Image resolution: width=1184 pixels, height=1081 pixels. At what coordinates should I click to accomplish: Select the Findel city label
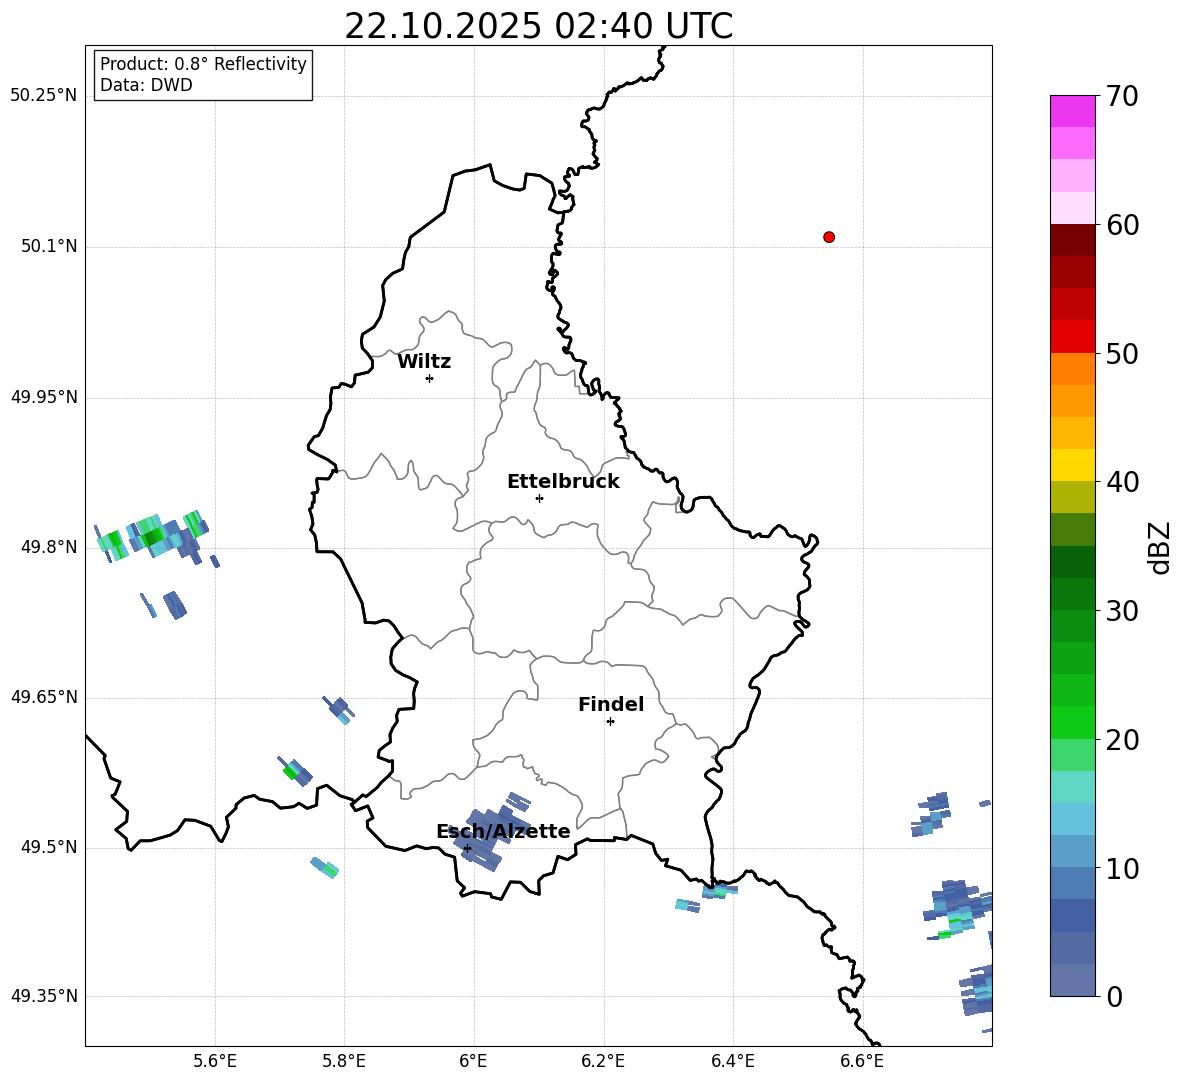coord(611,704)
